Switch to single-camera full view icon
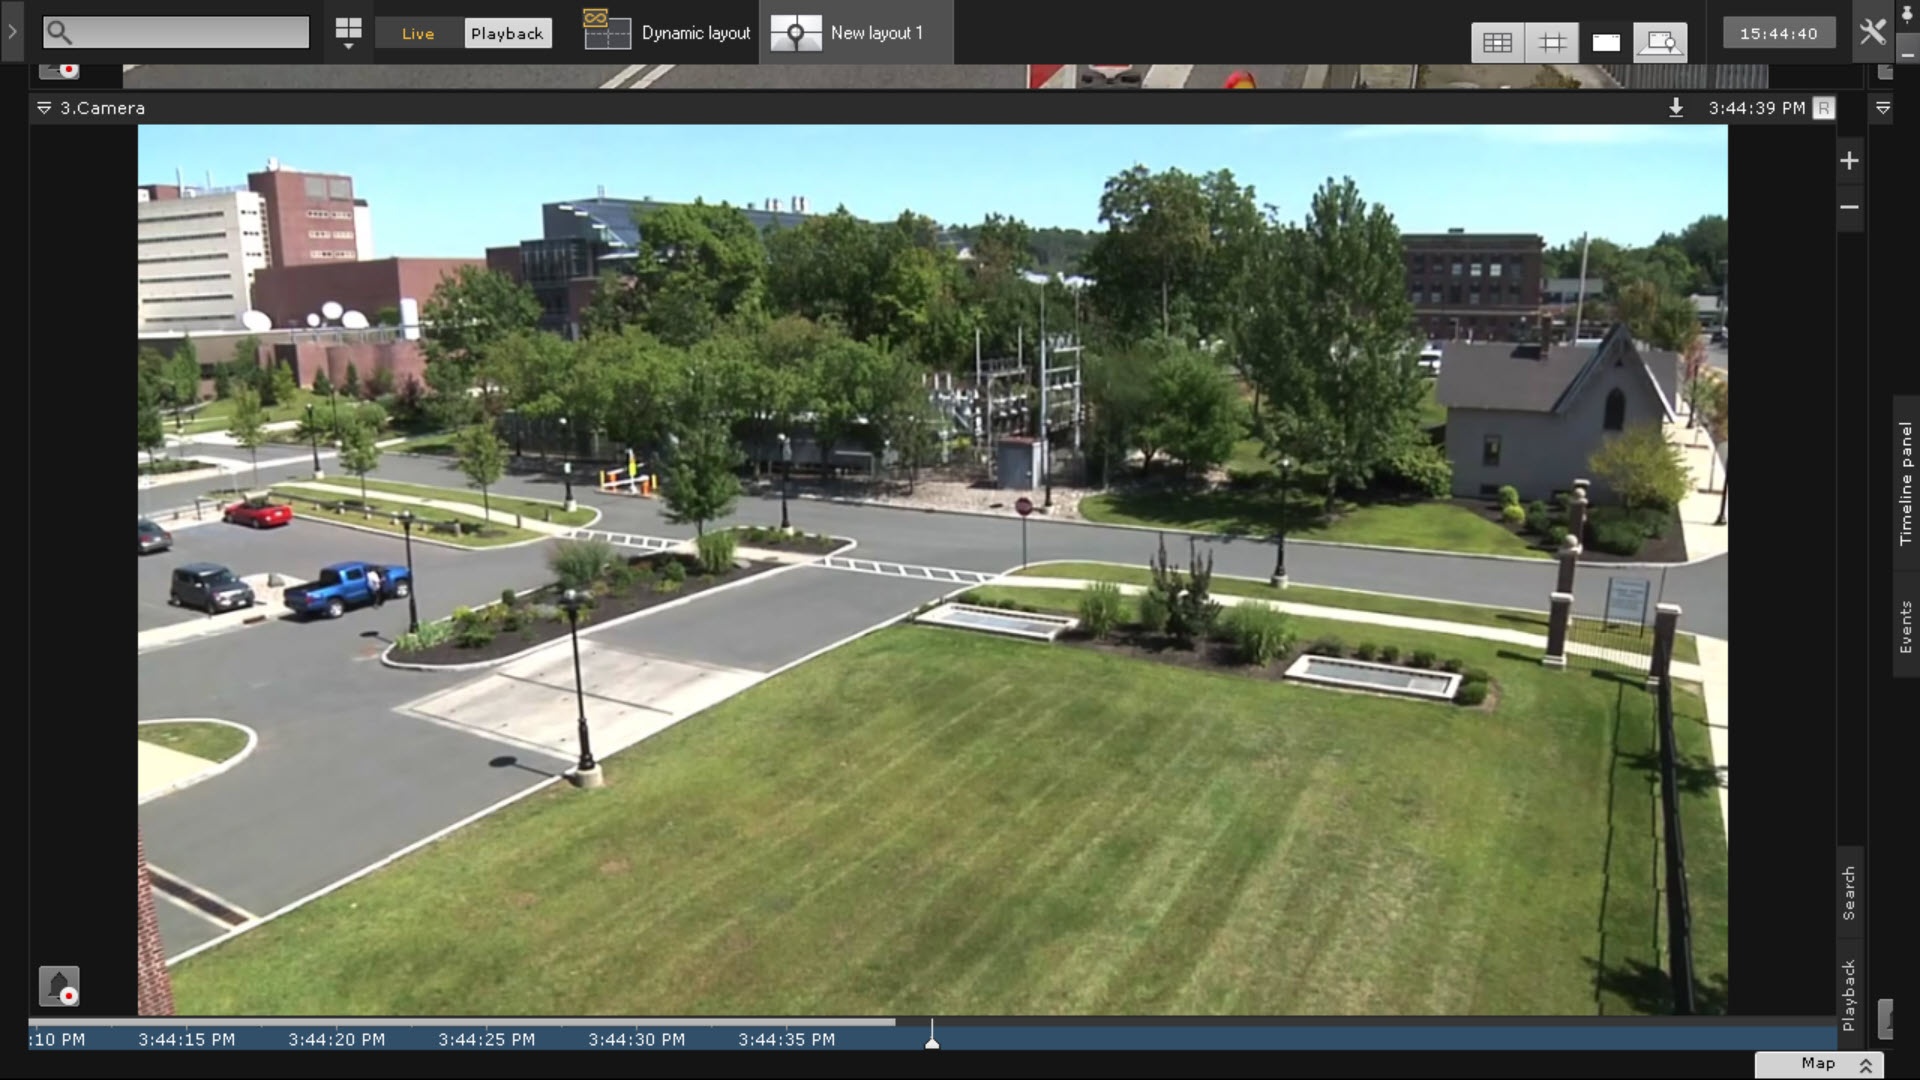The height and width of the screenshot is (1080, 1920). [1606, 42]
